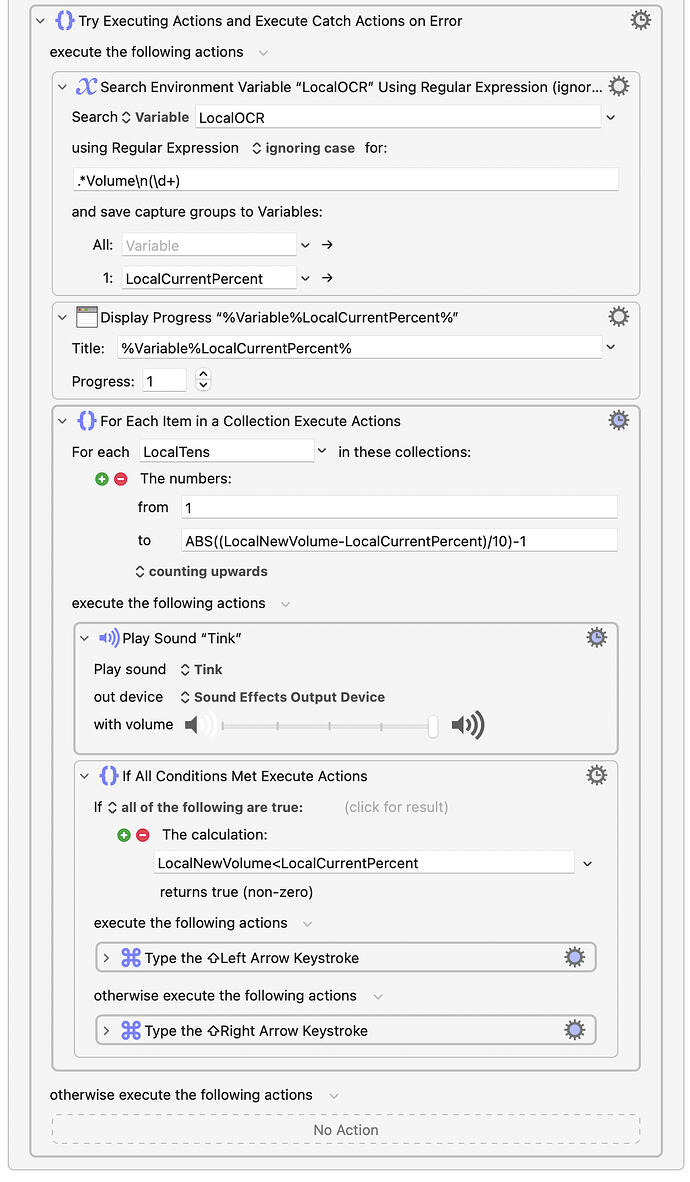Viewport: 690px width, 1182px height.
Task: Open gear menu for If All Conditions Met
Action: point(596,776)
